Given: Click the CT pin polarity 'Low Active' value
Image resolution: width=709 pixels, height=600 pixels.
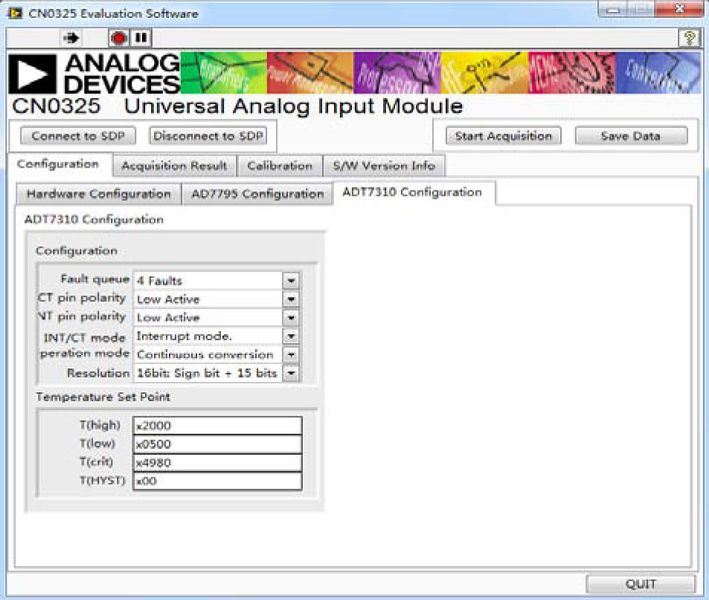Looking at the screenshot, I should click(208, 299).
